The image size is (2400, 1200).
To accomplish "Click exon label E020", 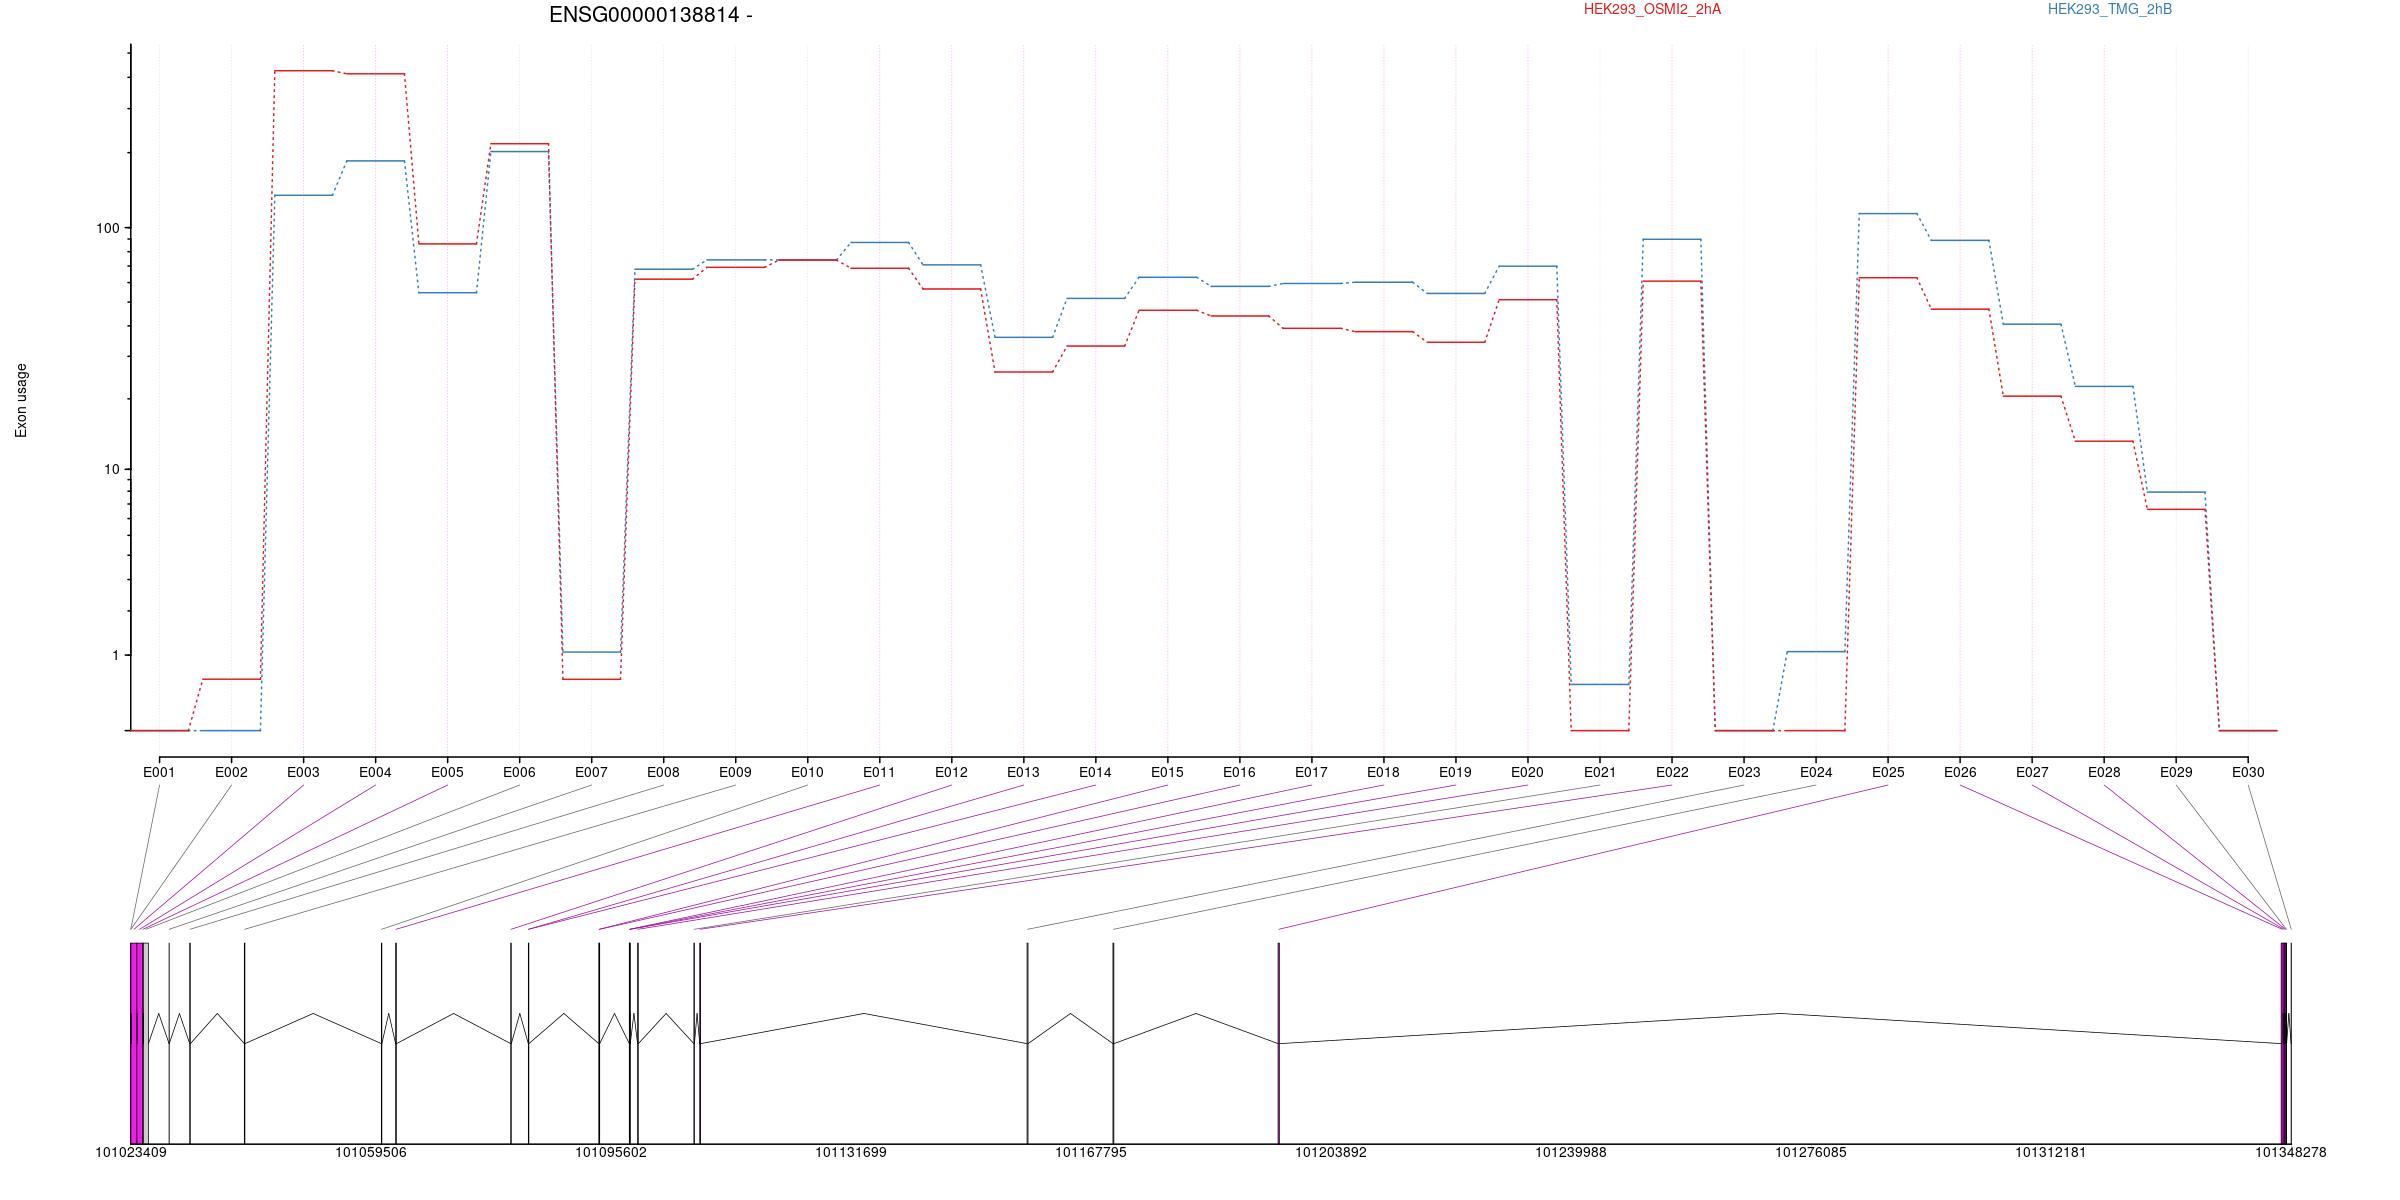I will tap(1527, 772).
